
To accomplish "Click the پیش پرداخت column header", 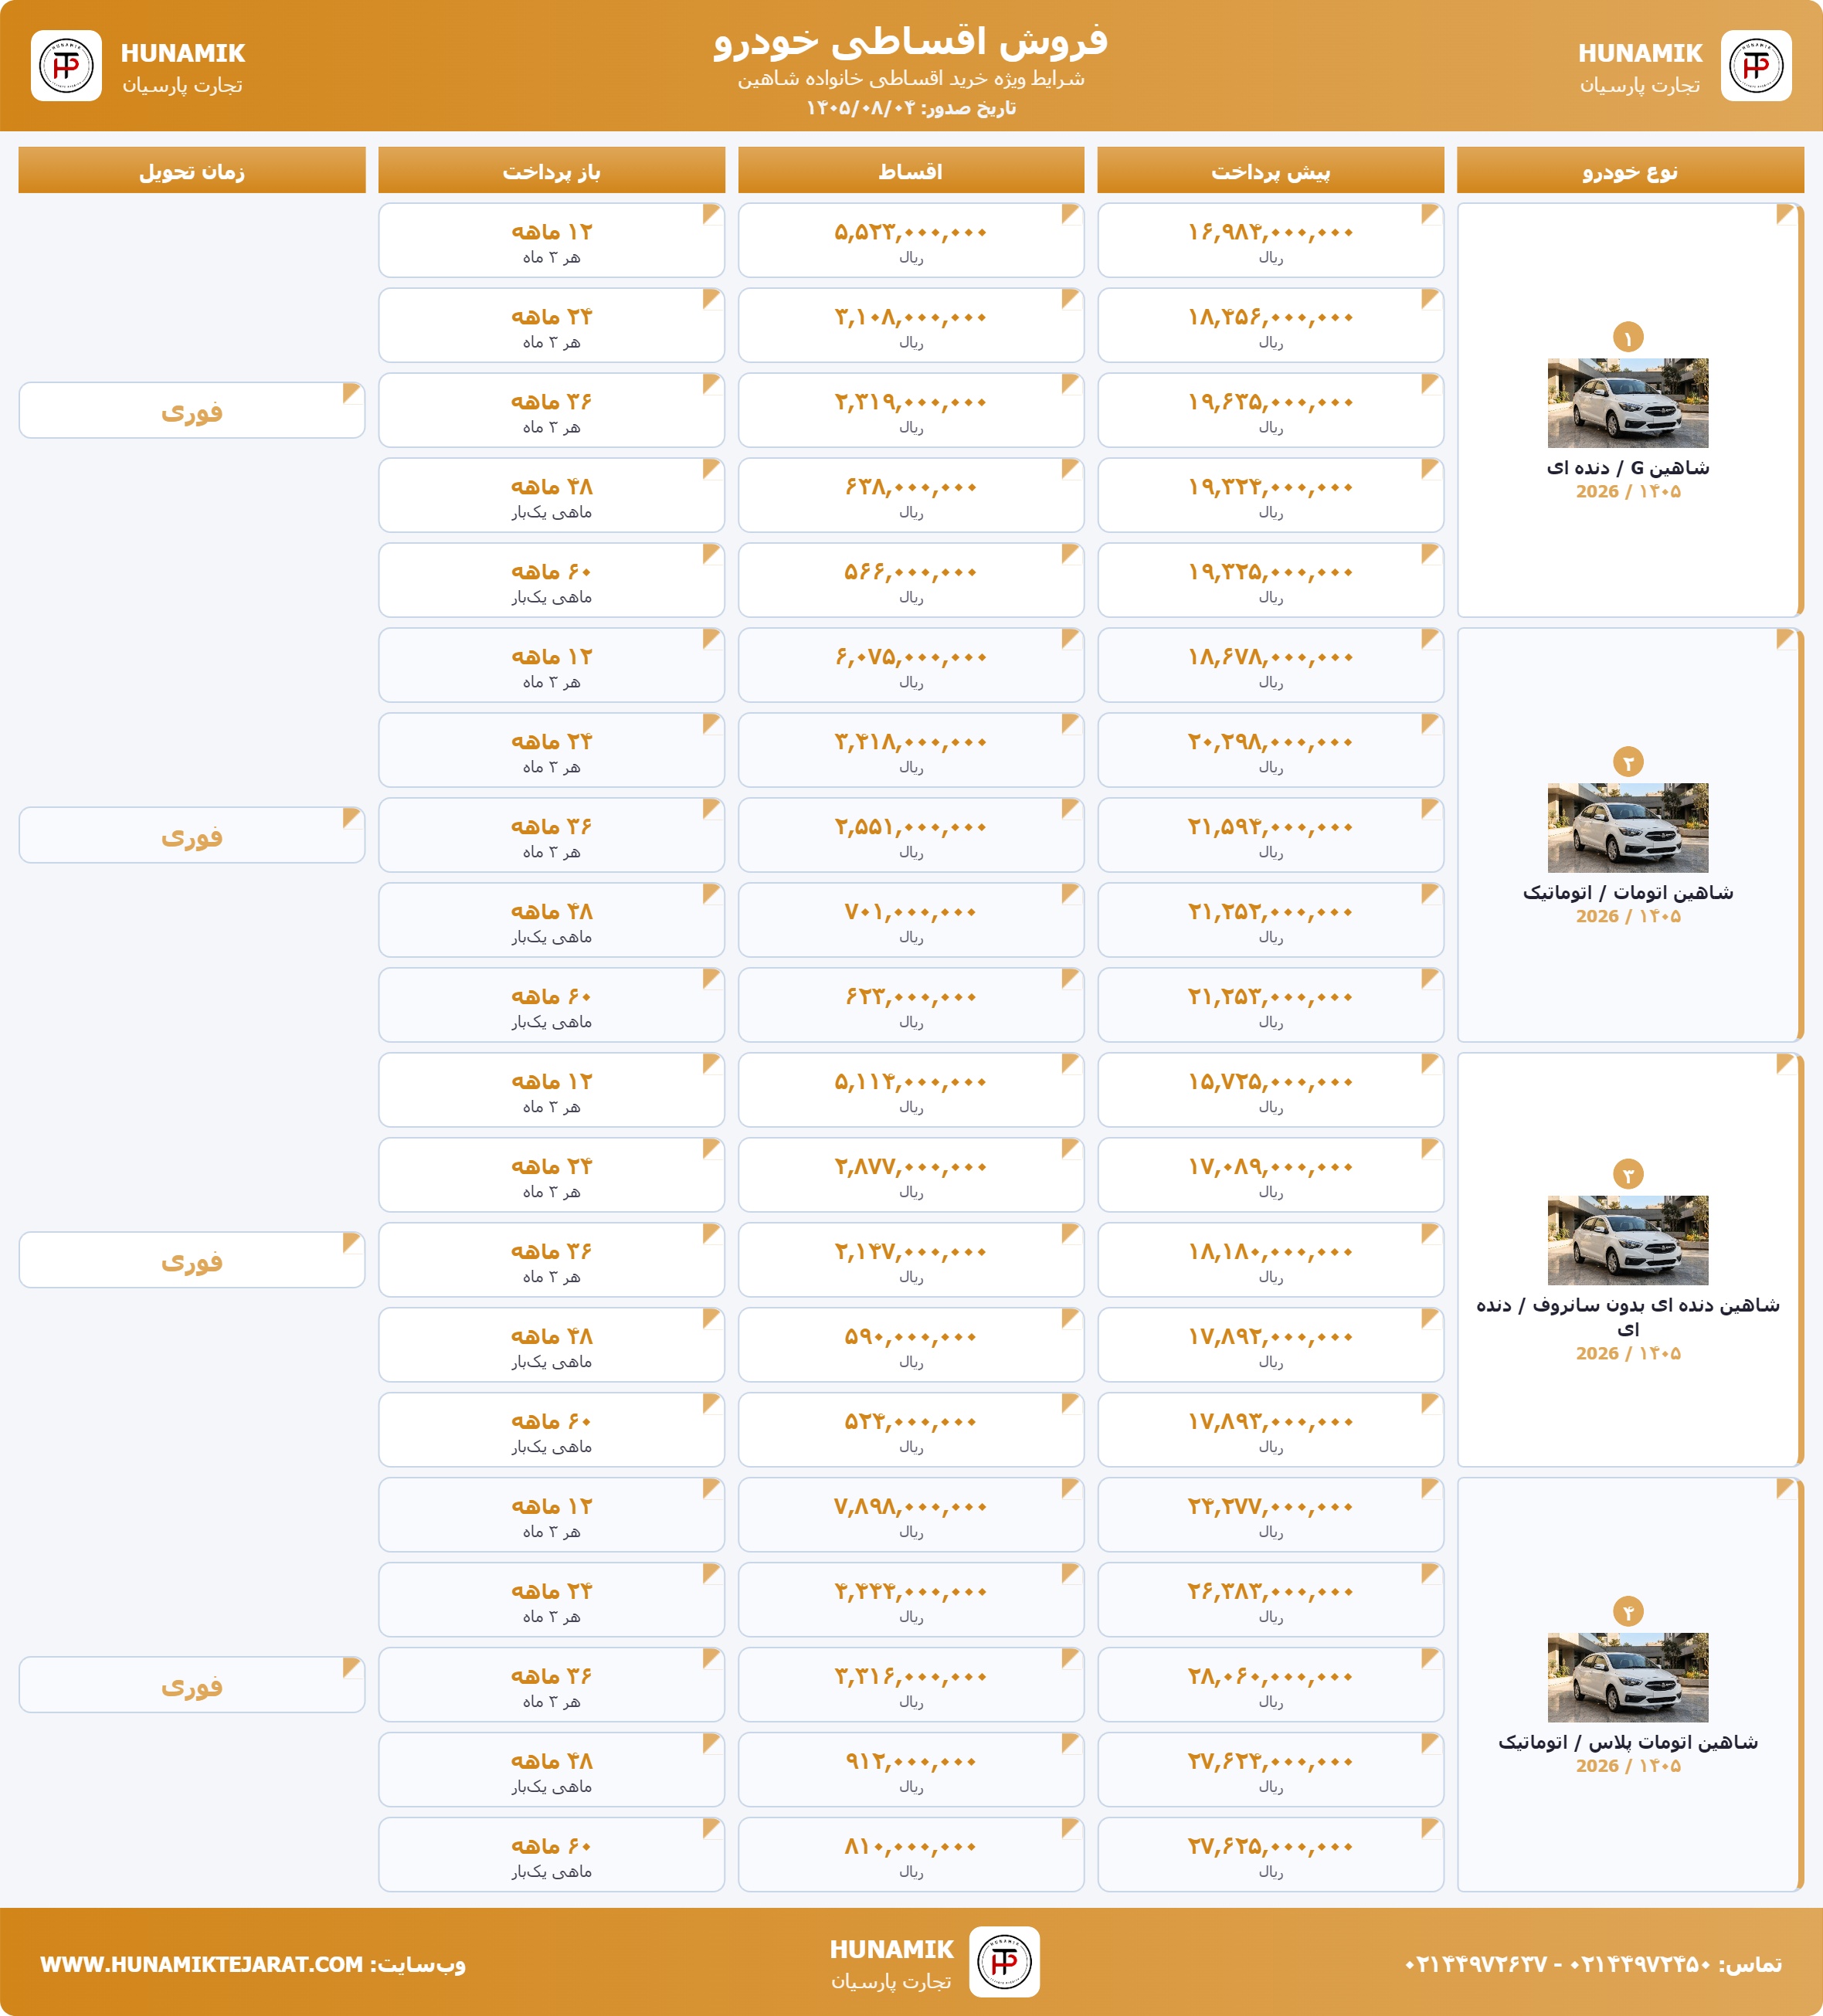I will coord(1270,170).
